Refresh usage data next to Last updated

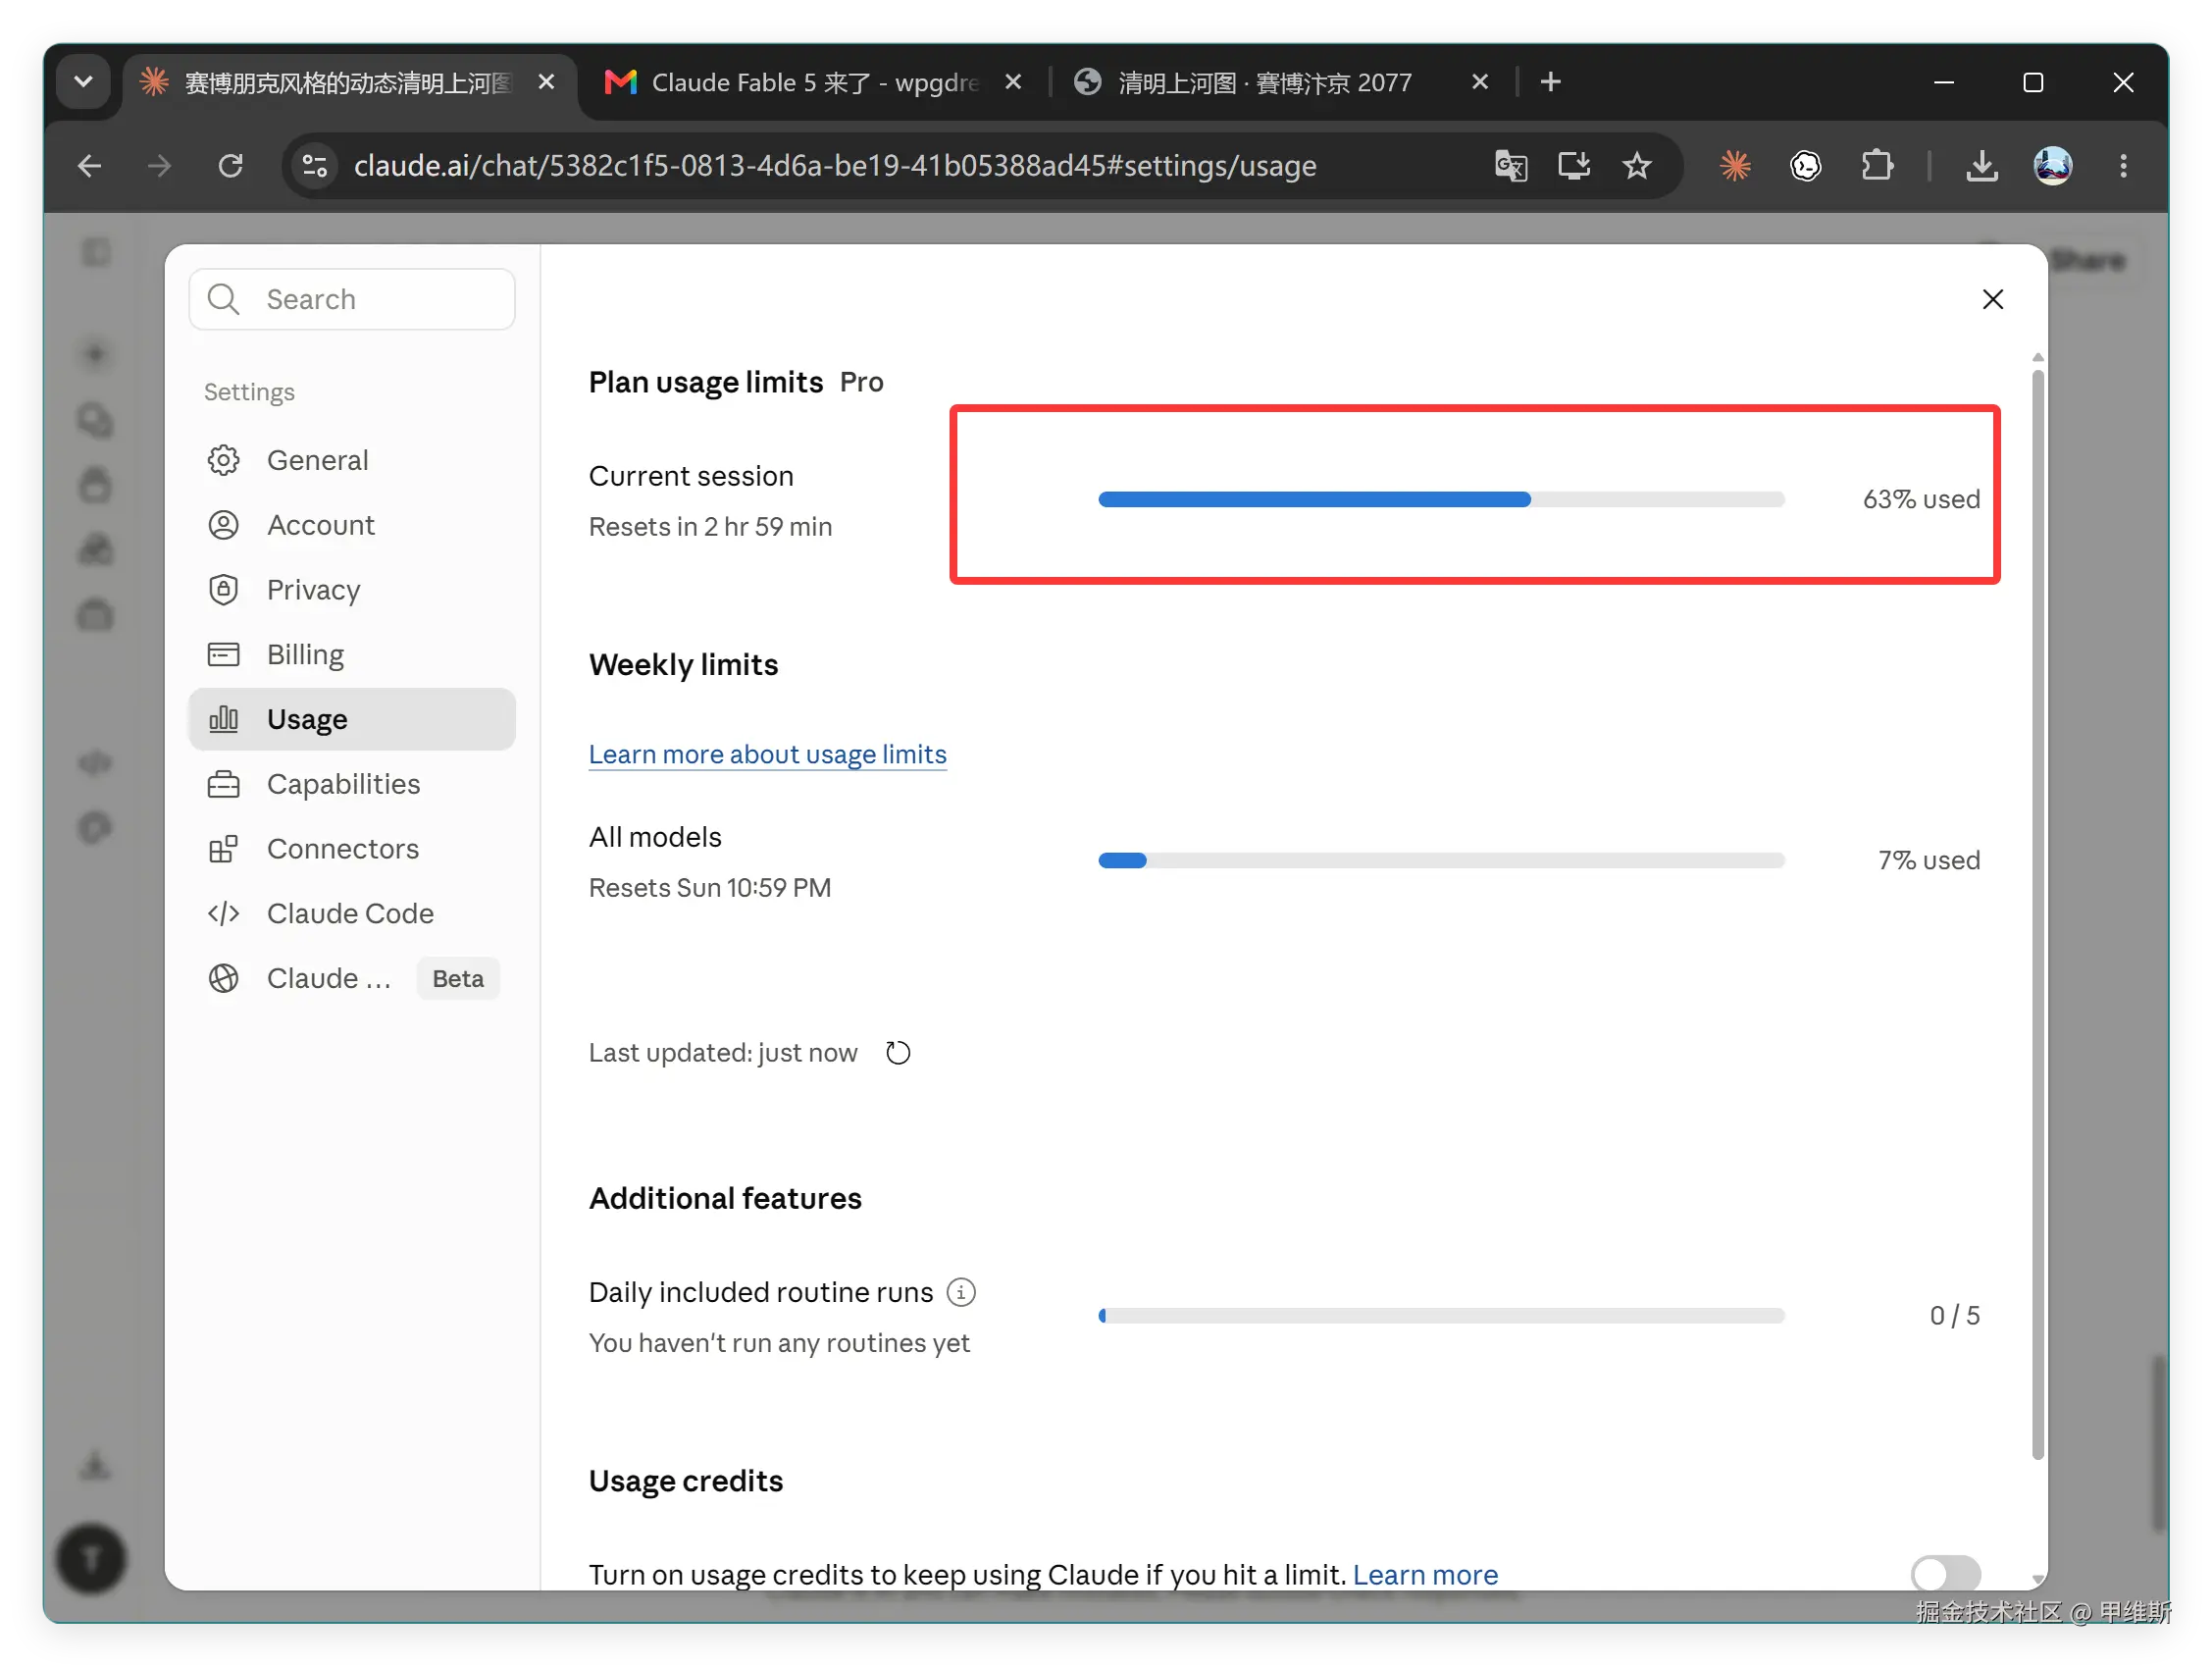click(898, 1053)
